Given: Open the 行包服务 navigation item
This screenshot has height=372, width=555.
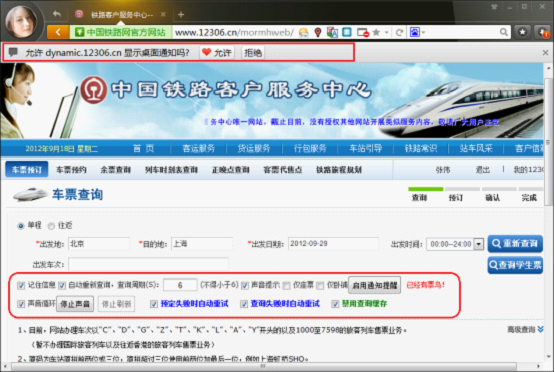Looking at the screenshot, I should tap(310, 148).
